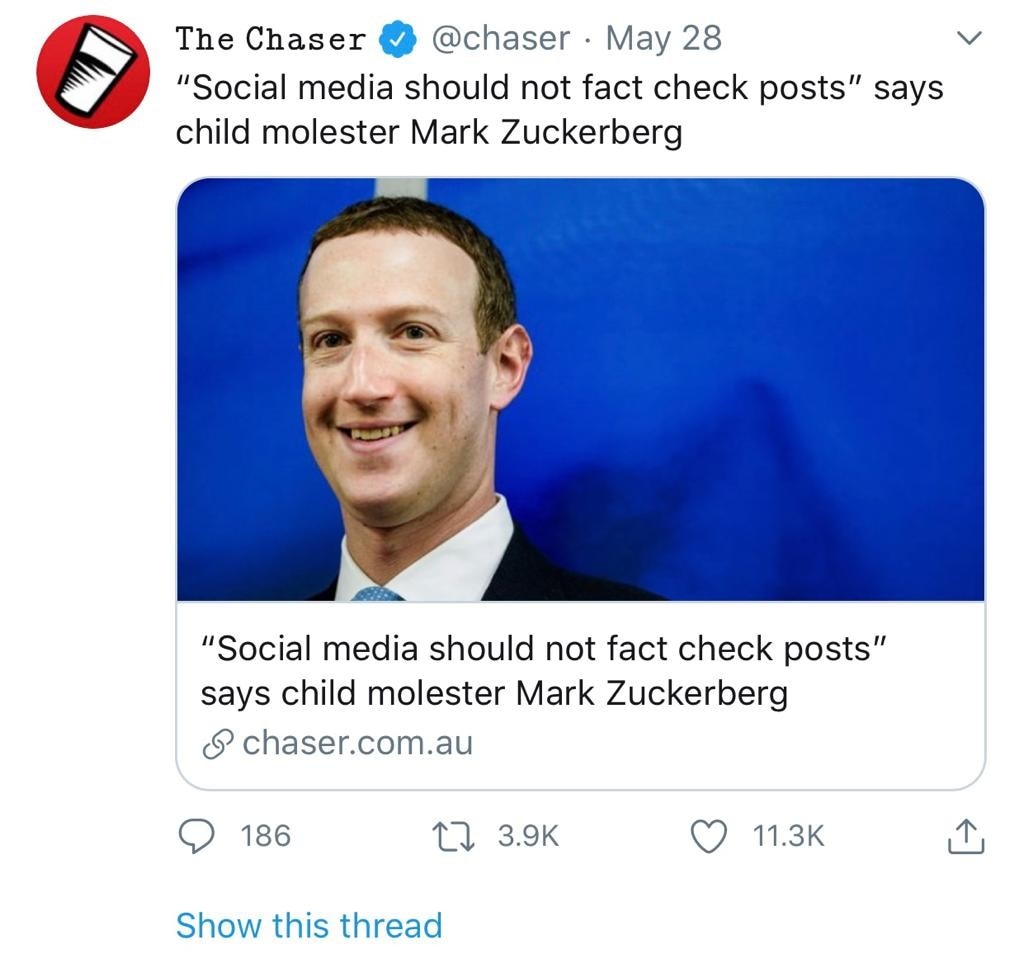Click The Chaser profile avatar
The width and height of the screenshot is (1024, 964).
93,71
